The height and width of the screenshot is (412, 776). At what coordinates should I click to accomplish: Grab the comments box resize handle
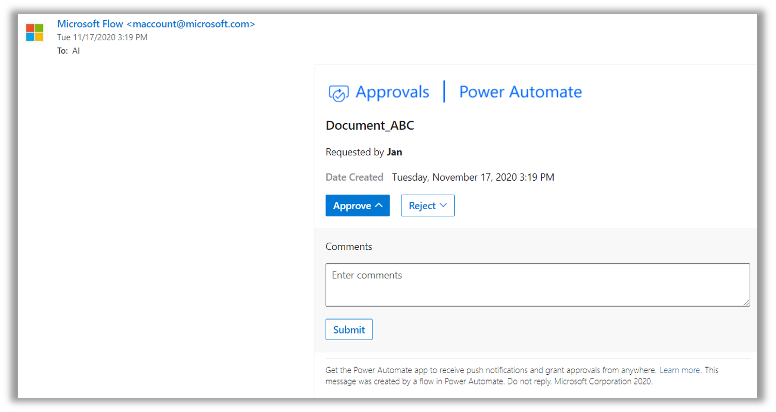(x=746, y=303)
